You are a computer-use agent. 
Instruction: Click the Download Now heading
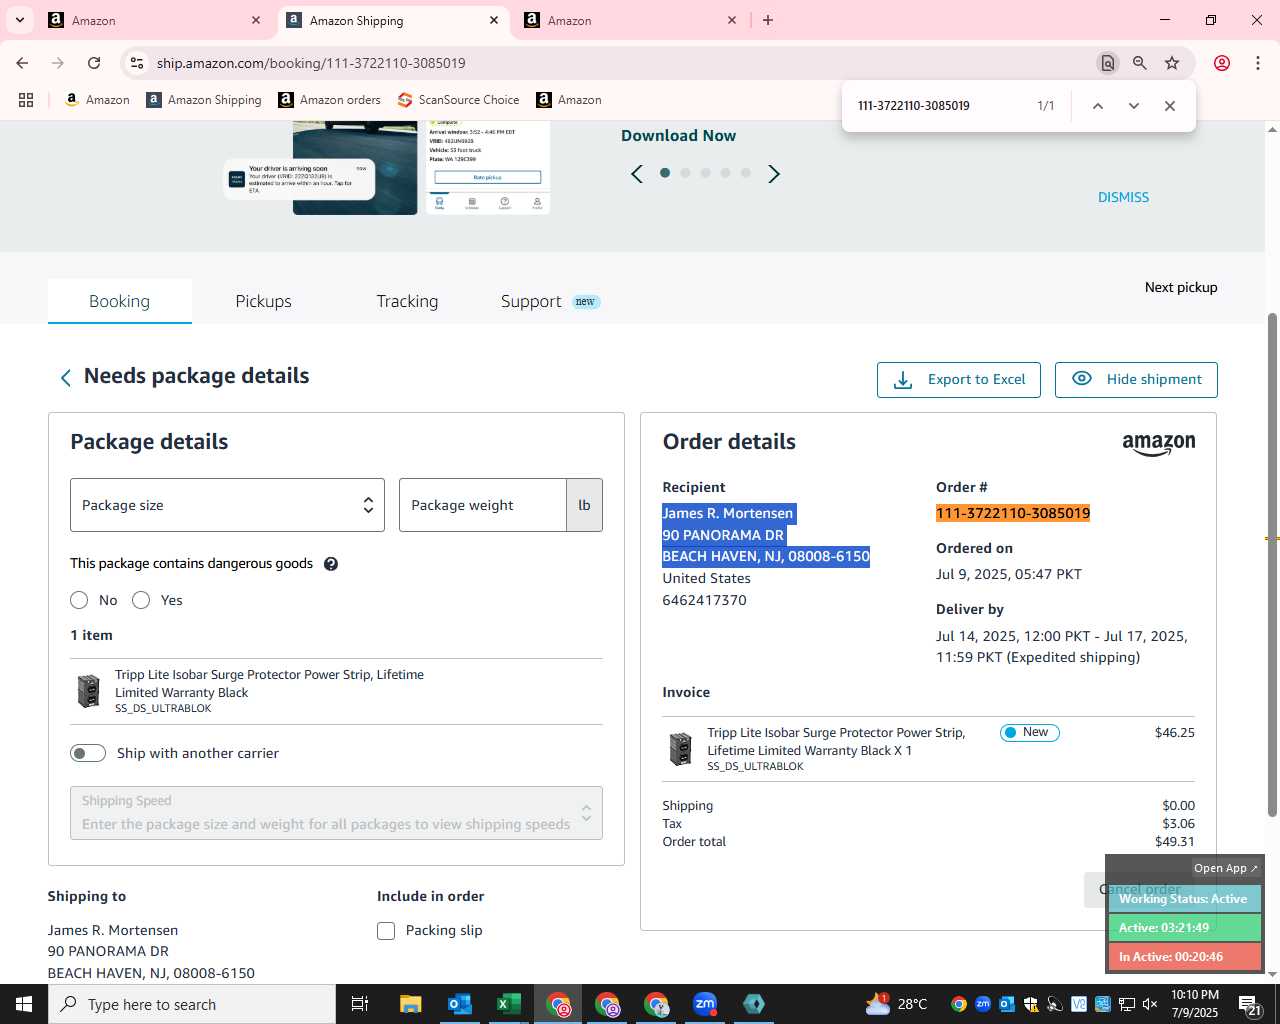tap(678, 136)
